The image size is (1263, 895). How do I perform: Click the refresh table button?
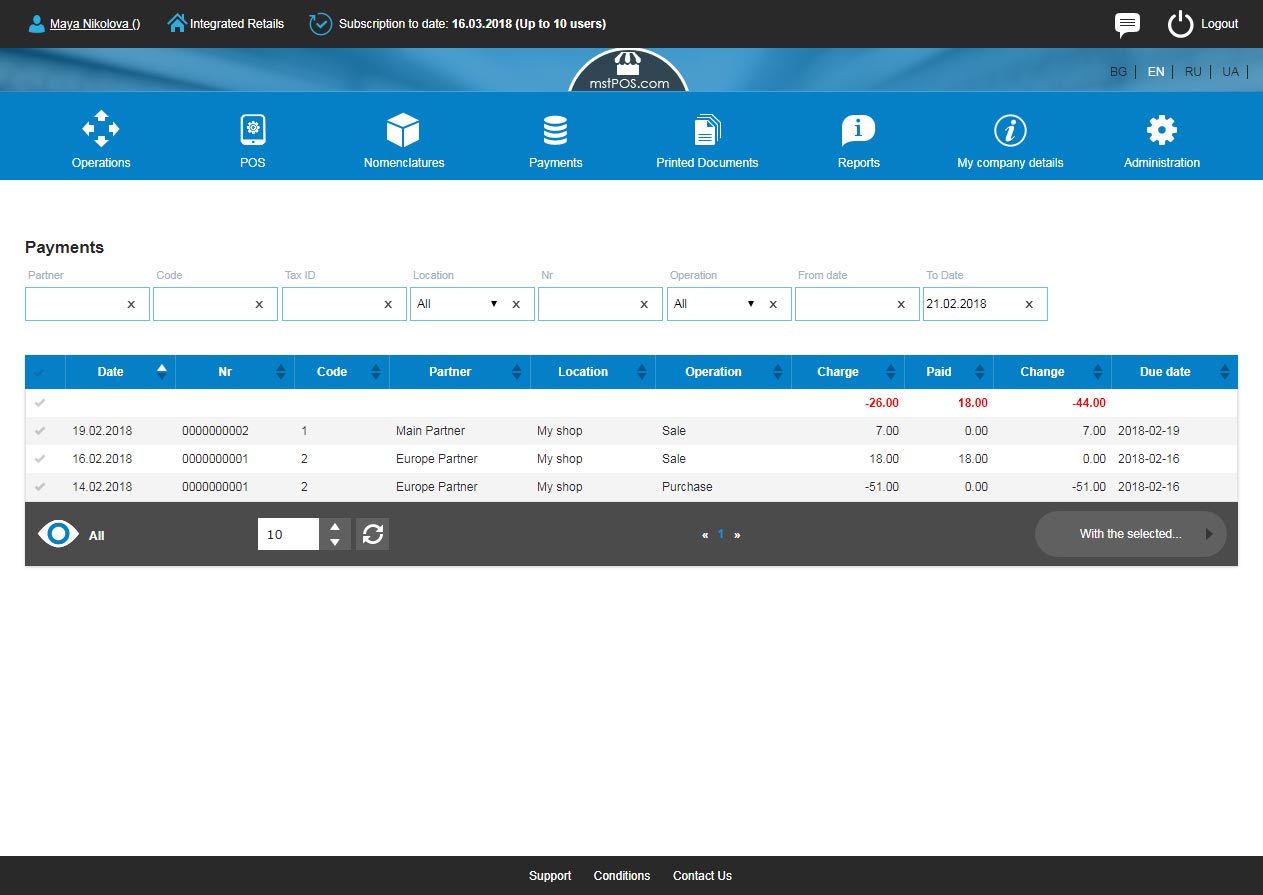[373, 534]
